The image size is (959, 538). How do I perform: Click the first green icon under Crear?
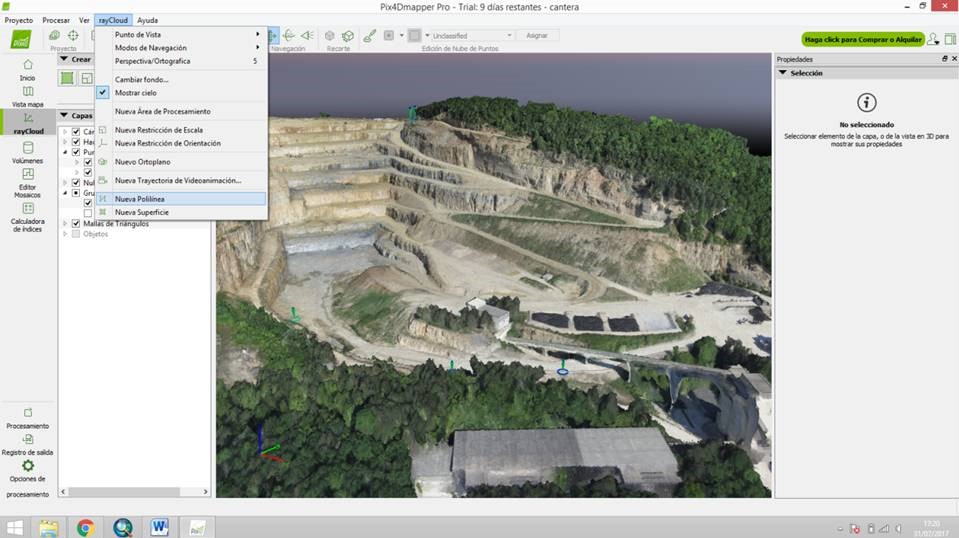pos(67,78)
